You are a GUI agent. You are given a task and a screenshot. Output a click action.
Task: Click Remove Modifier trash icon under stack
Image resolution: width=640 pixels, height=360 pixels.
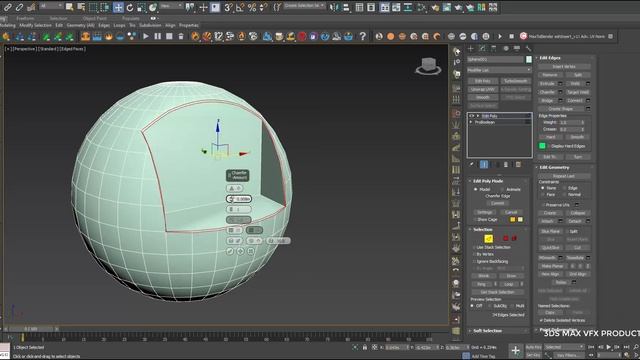[x=506, y=164]
